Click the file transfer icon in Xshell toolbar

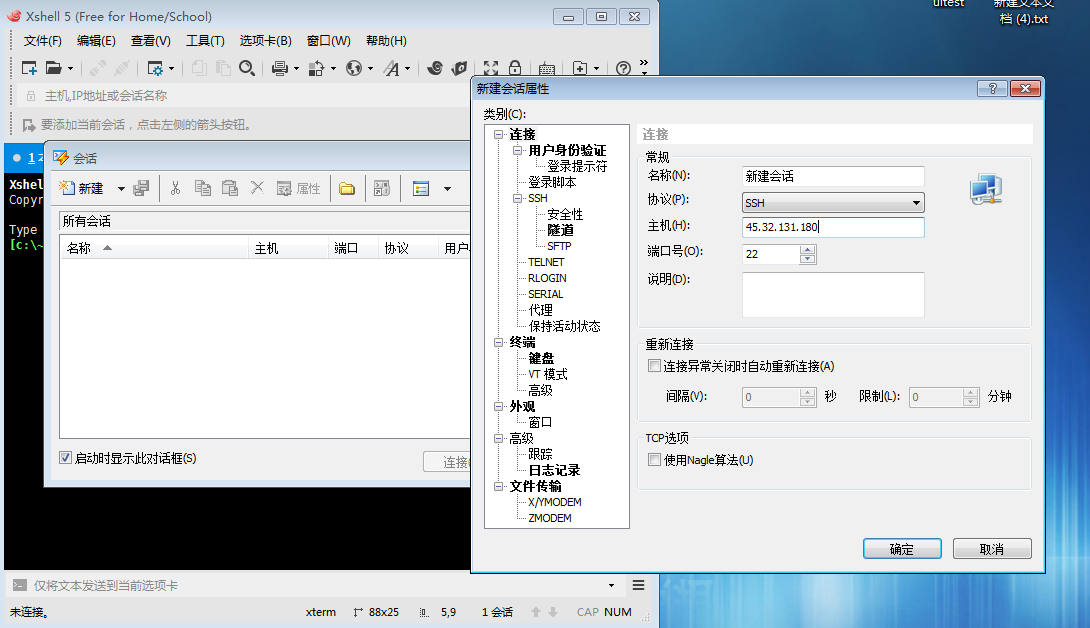[x=316, y=68]
